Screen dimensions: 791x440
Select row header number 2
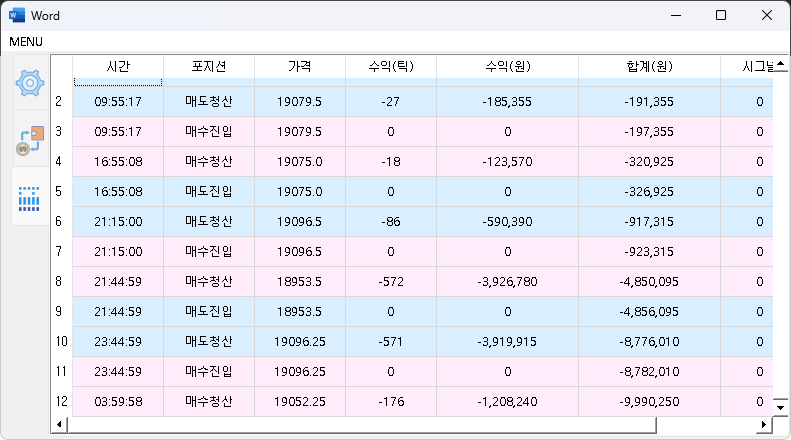pos(59,101)
